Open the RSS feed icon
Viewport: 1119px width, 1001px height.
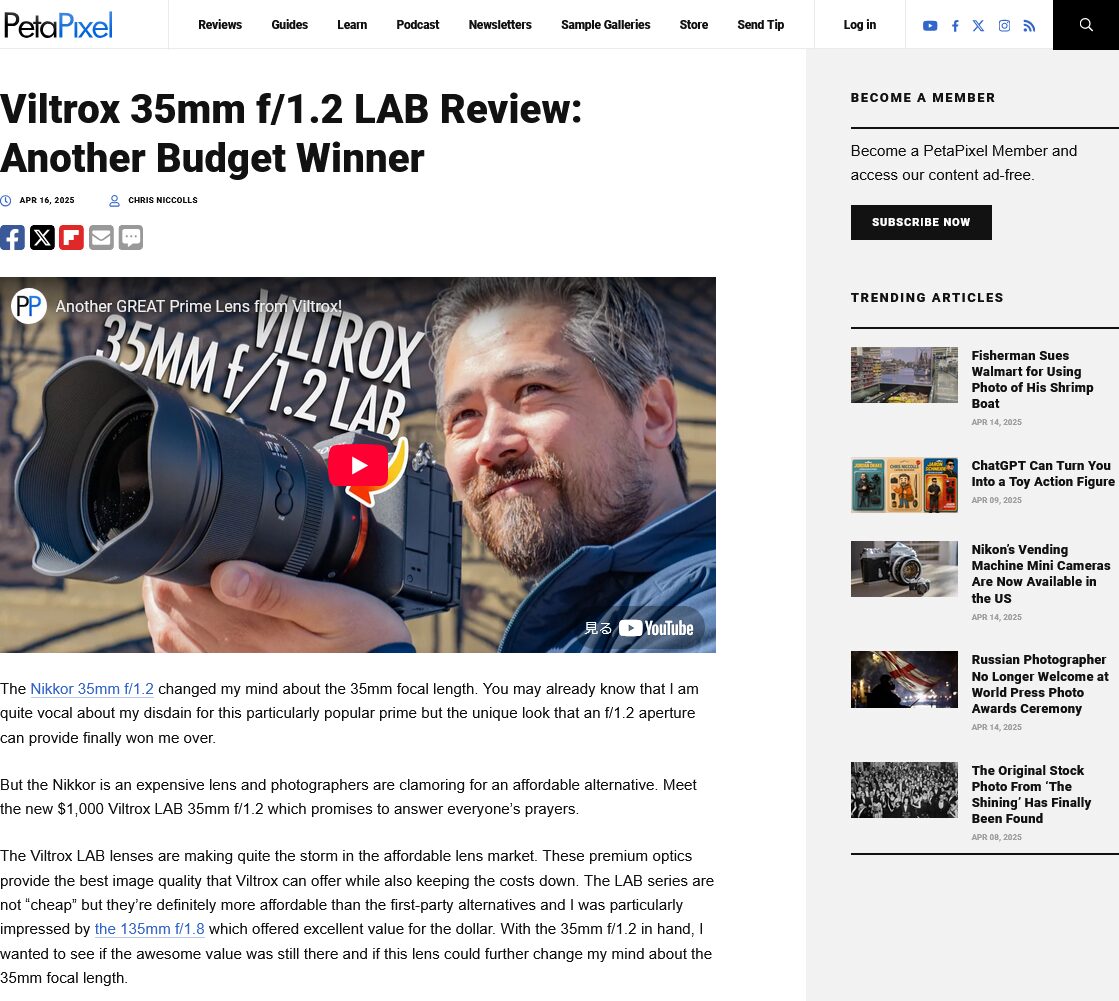[x=1029, y=26]
